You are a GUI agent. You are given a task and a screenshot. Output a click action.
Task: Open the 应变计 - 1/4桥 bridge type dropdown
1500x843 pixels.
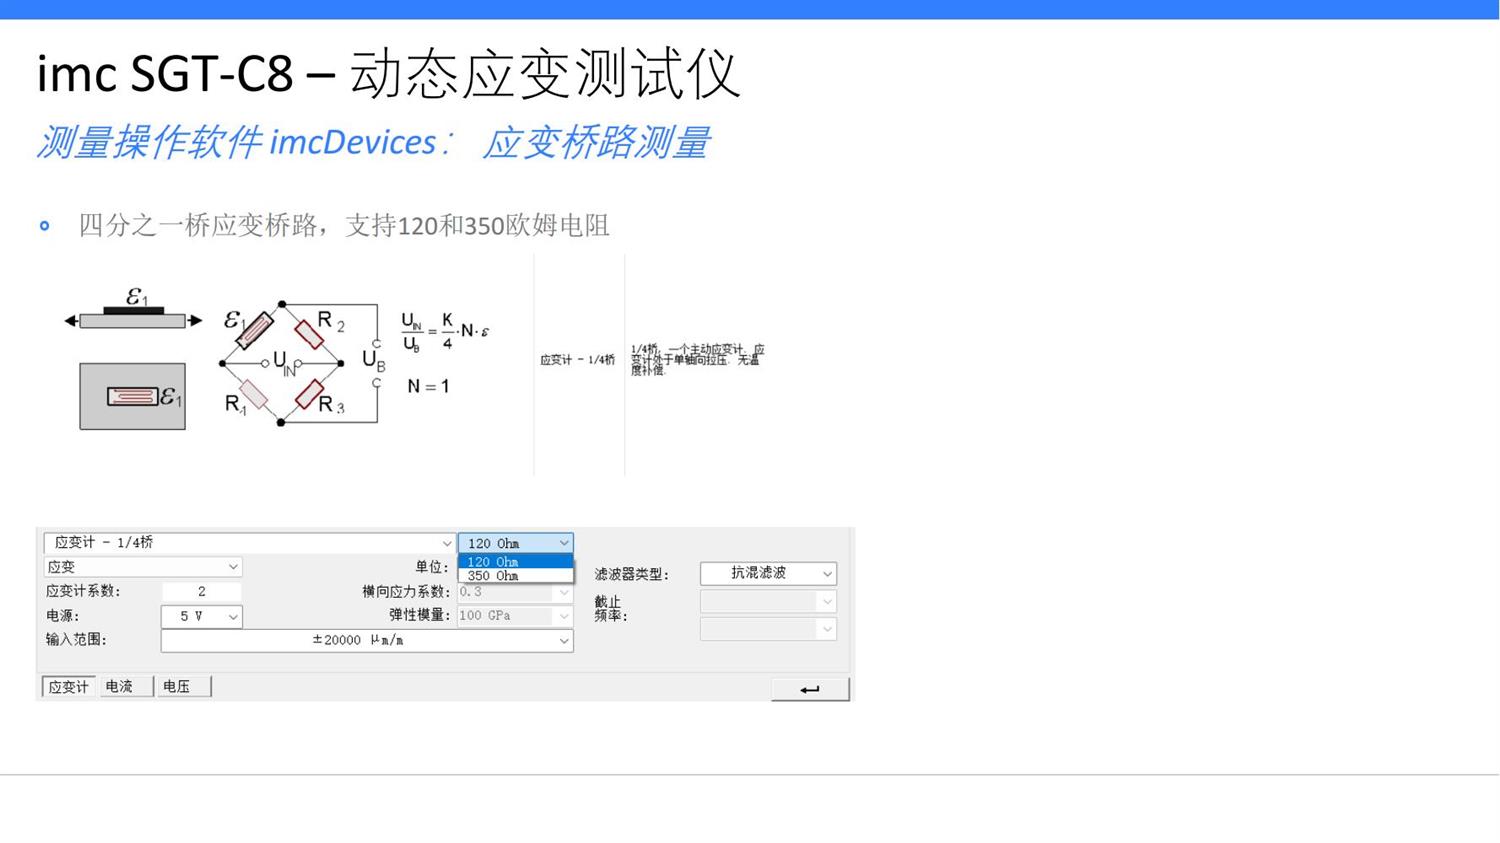pos(249,543)
